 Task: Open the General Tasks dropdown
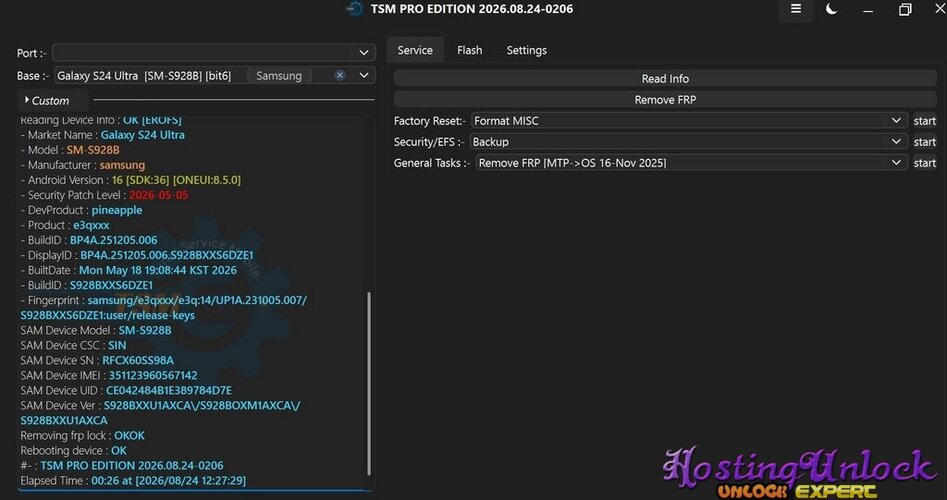691,163
